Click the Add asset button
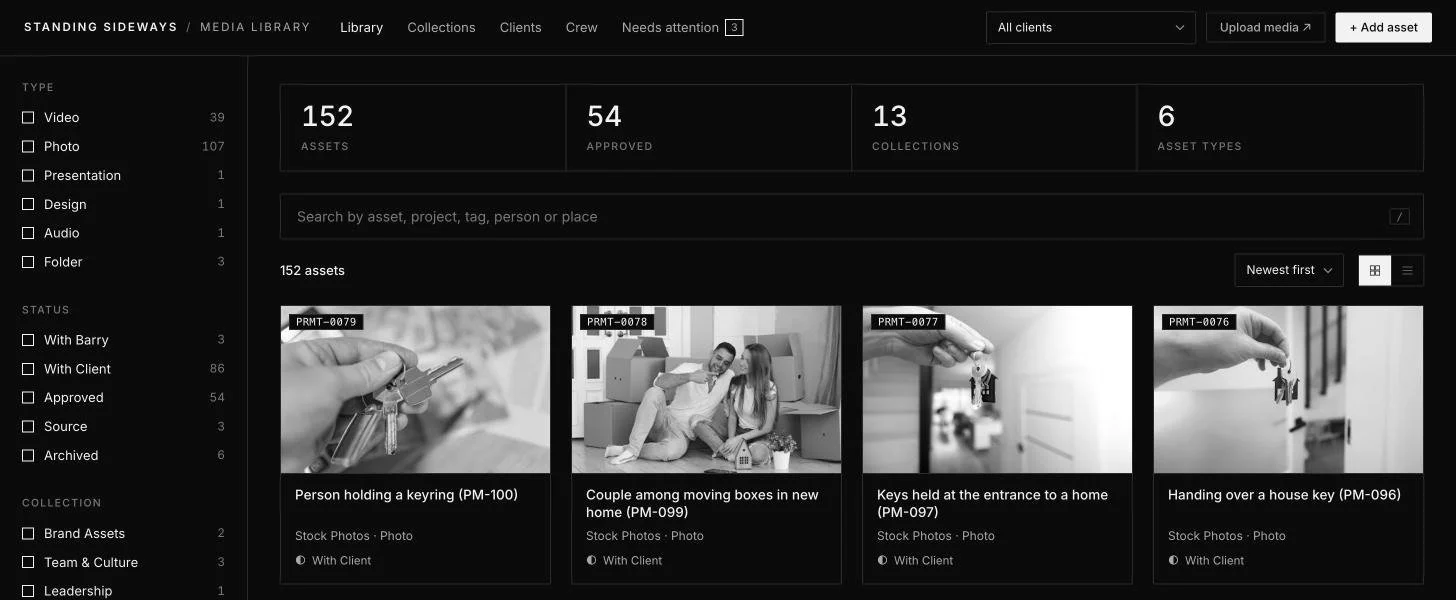 click(1383, 27)
